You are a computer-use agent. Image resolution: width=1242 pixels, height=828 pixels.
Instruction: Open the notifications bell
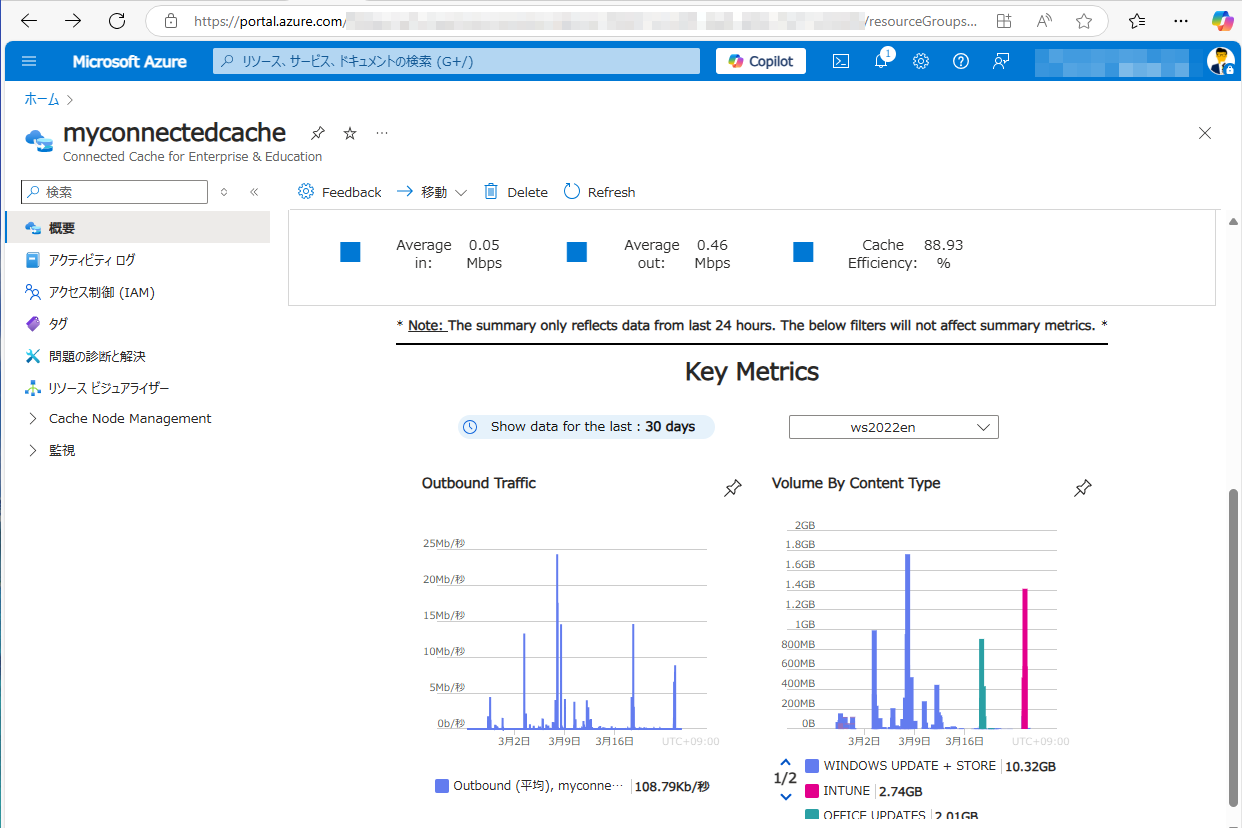(x=880, y=60)
